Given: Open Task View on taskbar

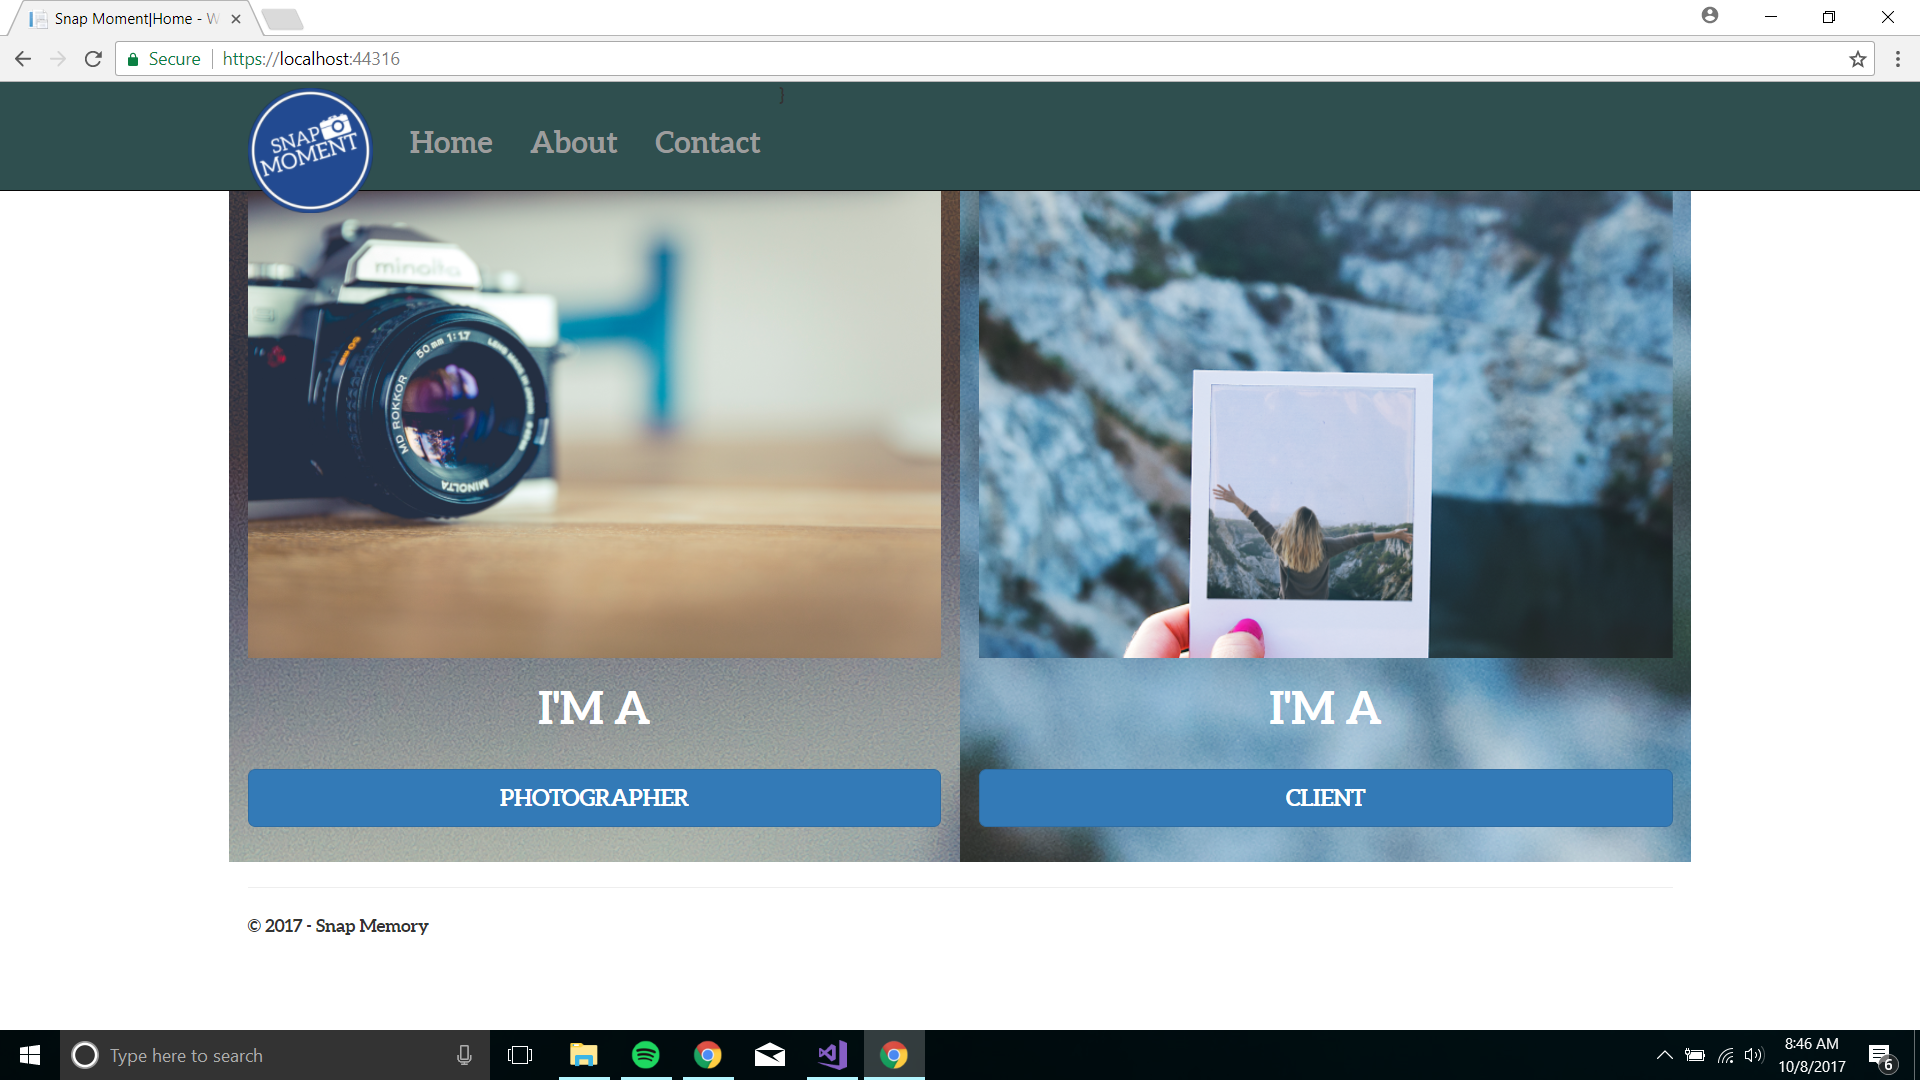Looking at the screenshot, I should pyautogui.click(x=520, y=1055).
